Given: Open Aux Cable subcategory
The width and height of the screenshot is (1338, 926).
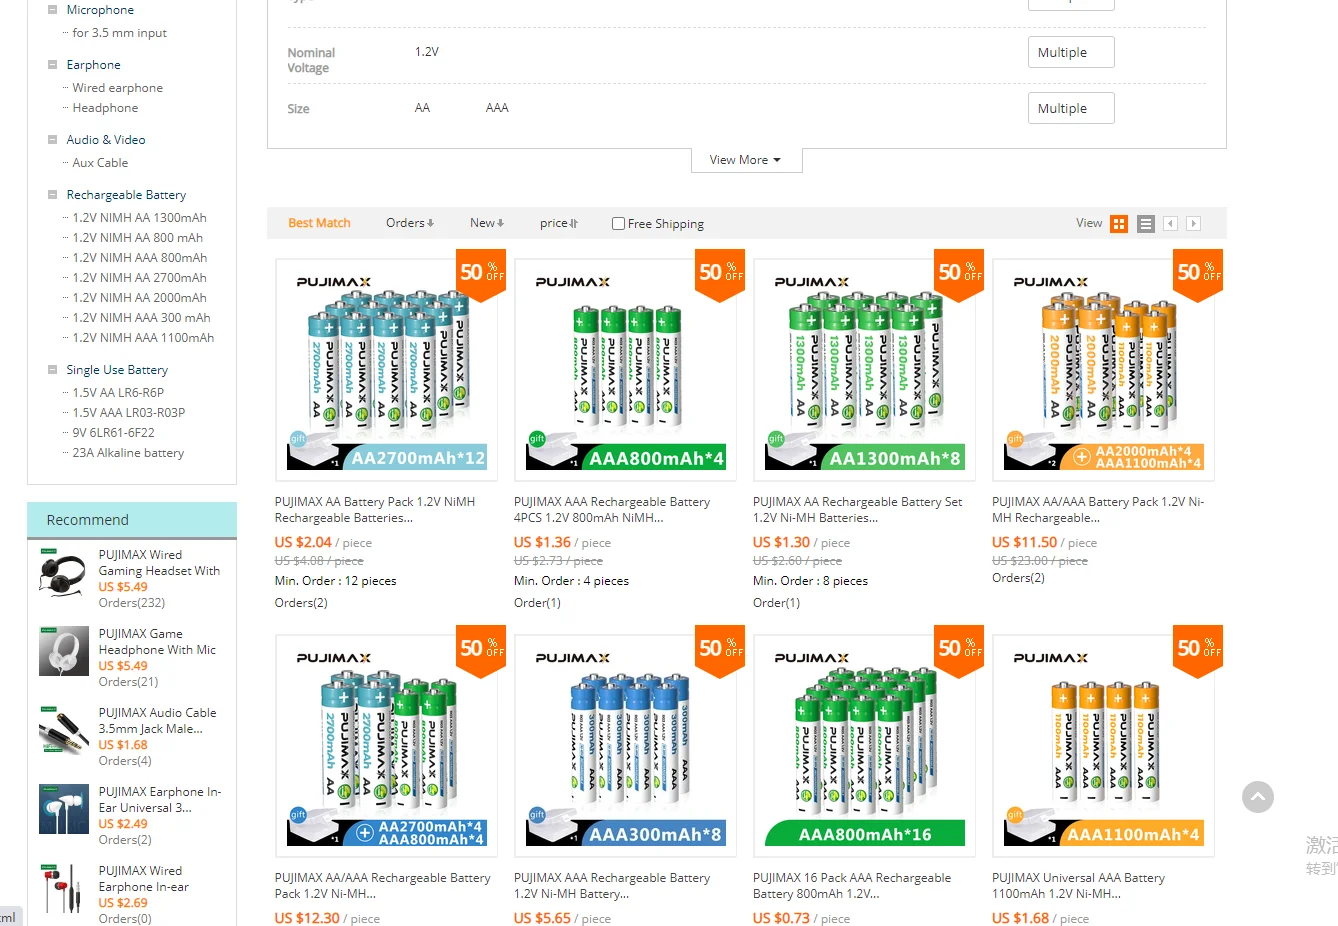Looking at the screenshot, I should [x=100, y=163].
